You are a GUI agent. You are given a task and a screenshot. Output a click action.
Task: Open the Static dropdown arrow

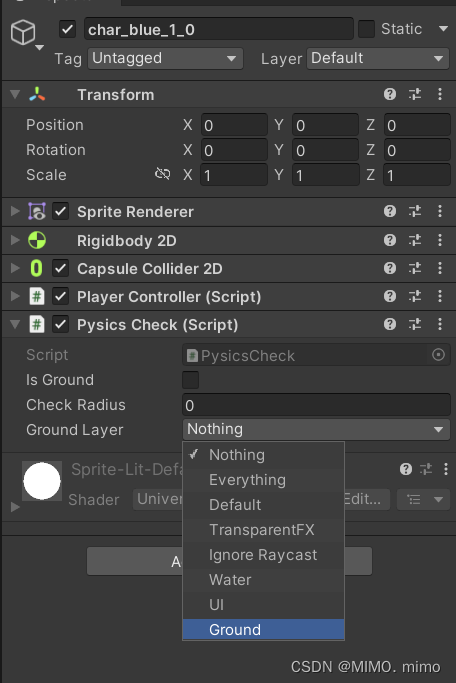(443, 29)
